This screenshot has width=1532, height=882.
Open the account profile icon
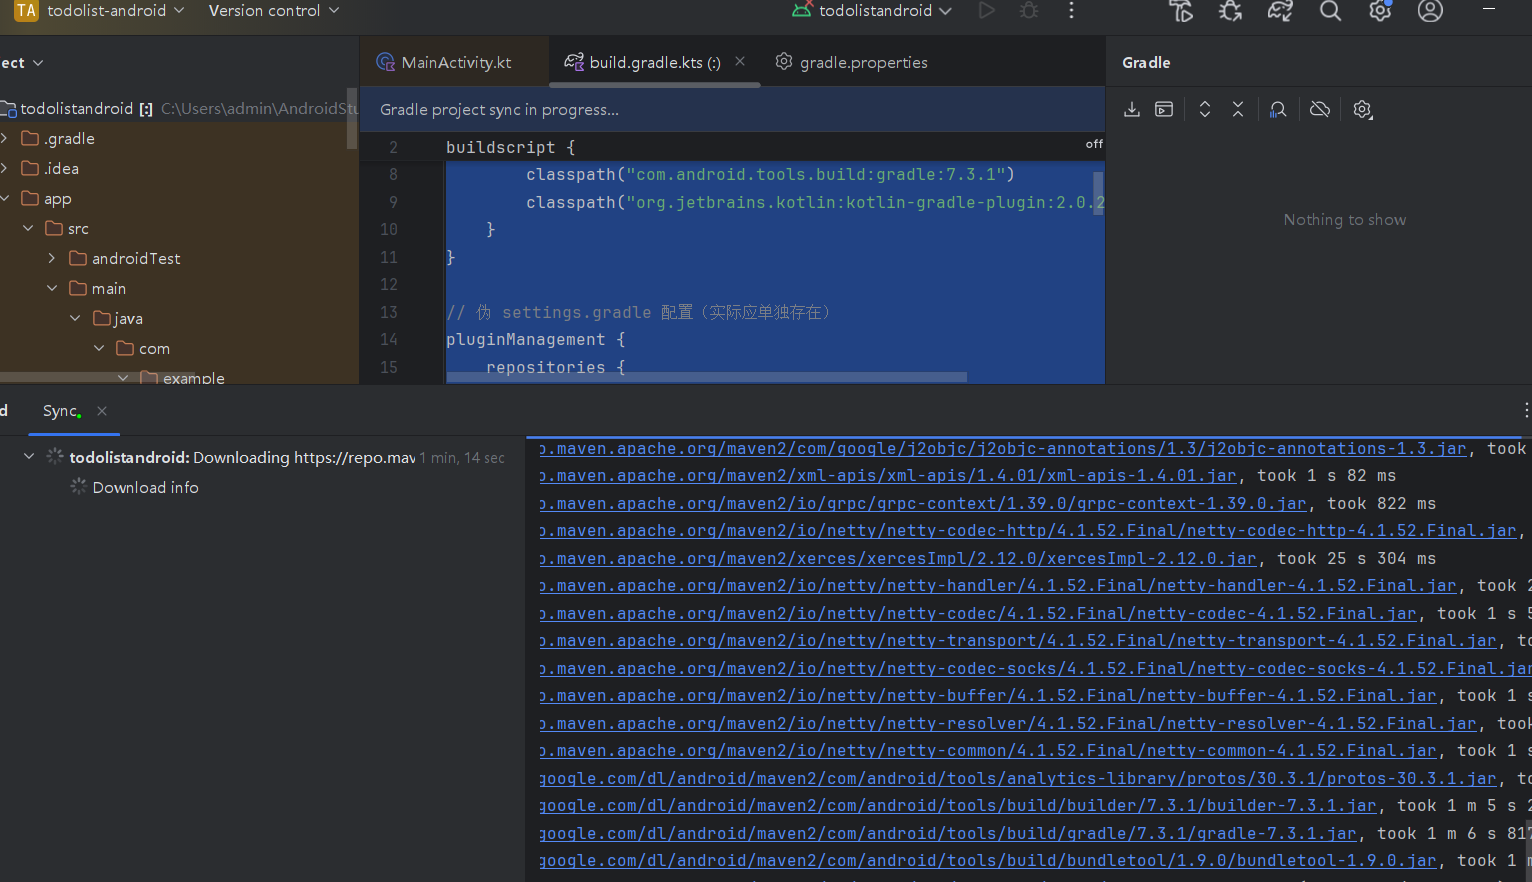(x=1429, y=12)
